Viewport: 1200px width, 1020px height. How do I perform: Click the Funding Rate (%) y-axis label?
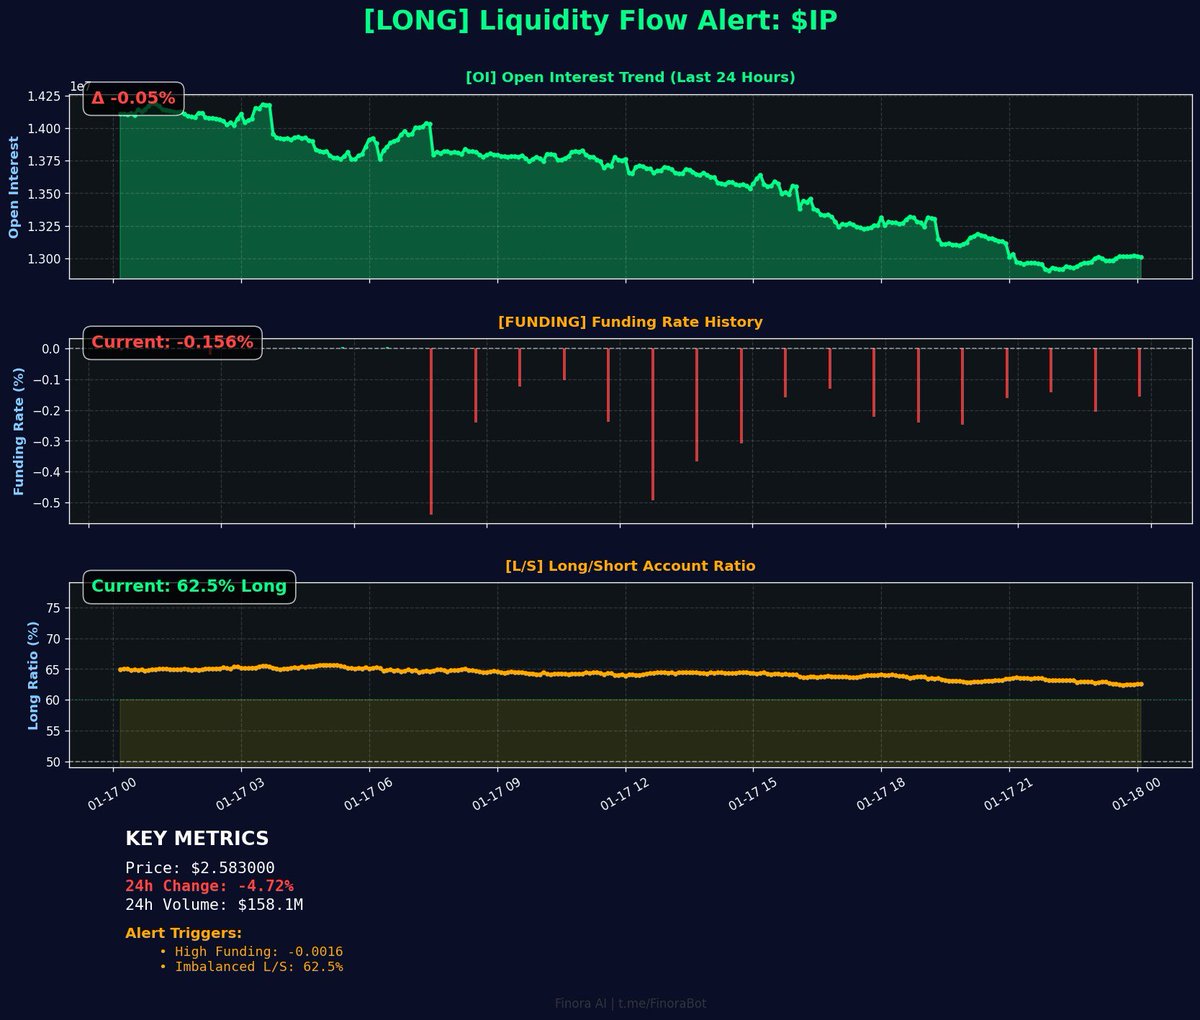pos(18,431)
